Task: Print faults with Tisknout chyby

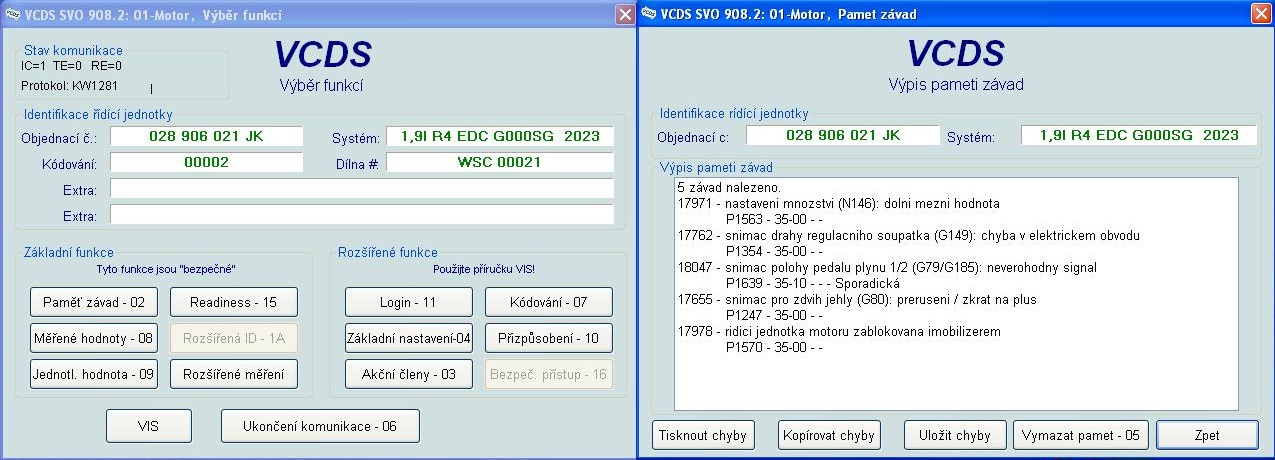Action: 702,435
